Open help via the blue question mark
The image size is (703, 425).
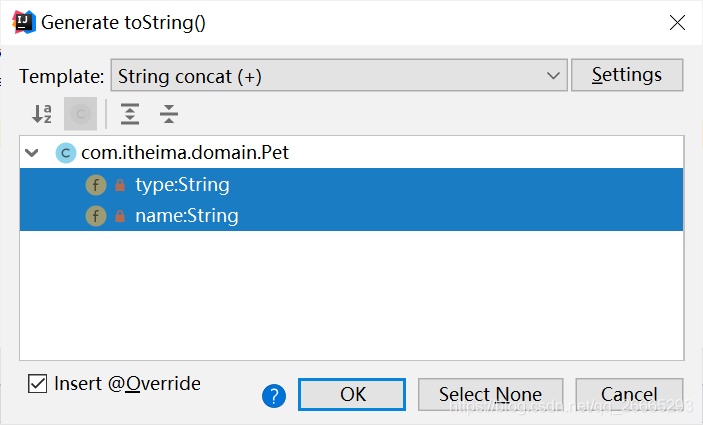274,396
